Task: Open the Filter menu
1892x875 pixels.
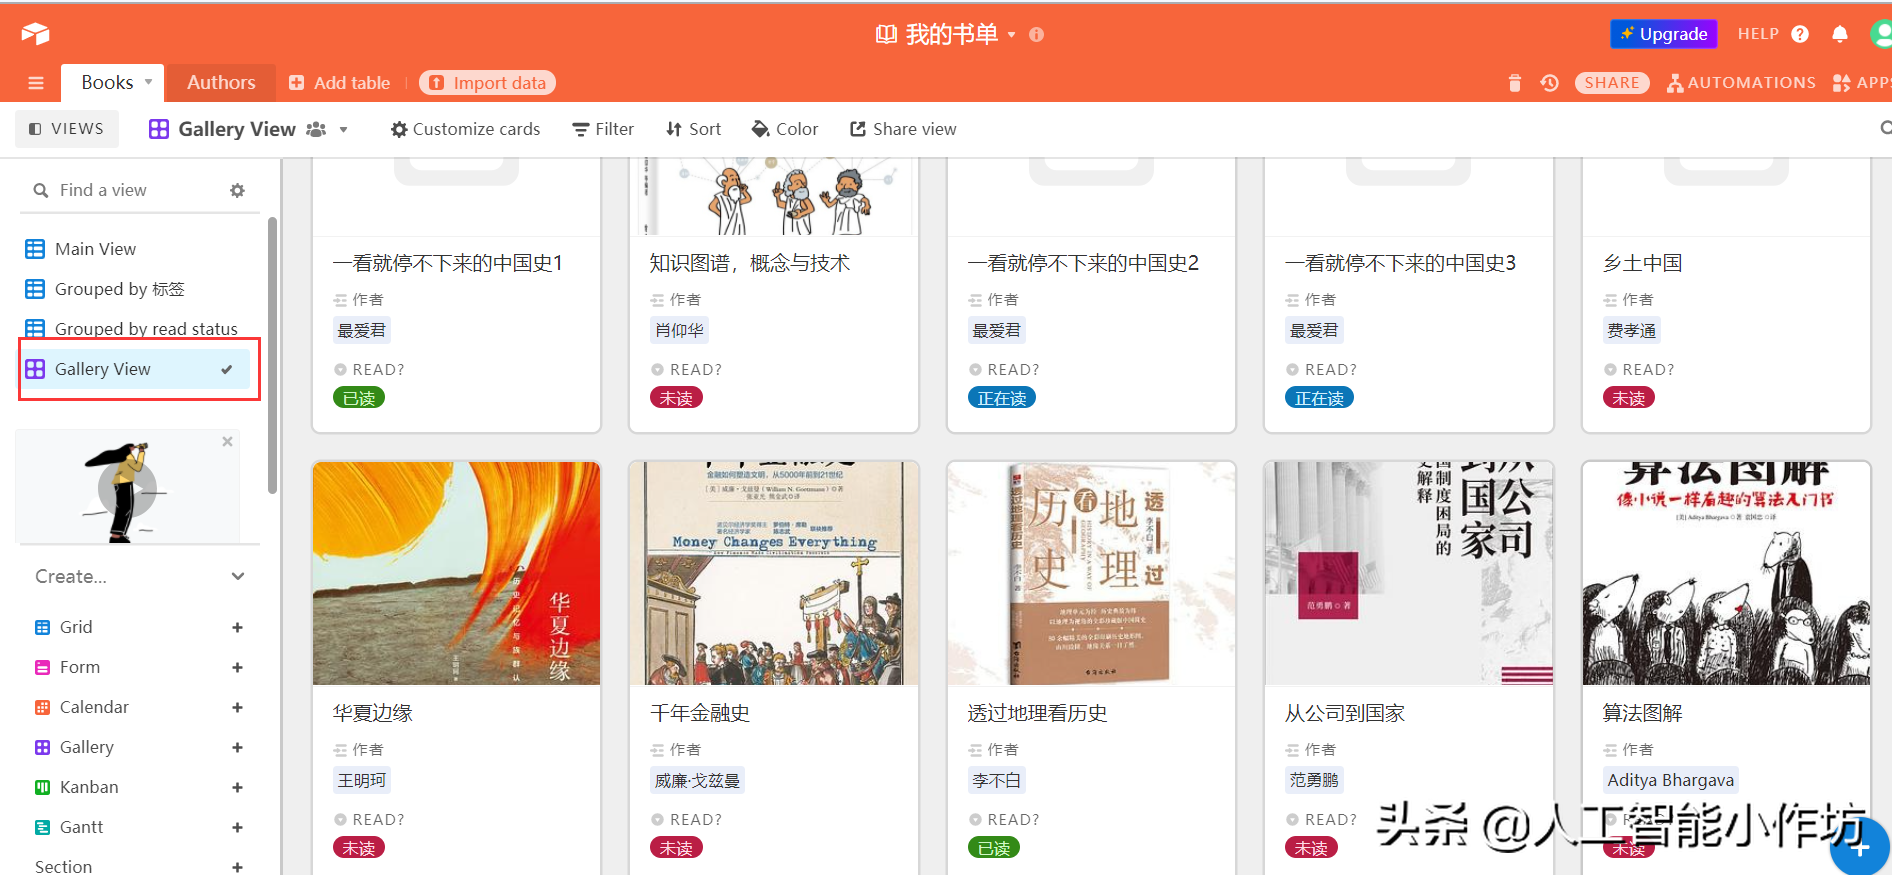Action: [603, 129]
